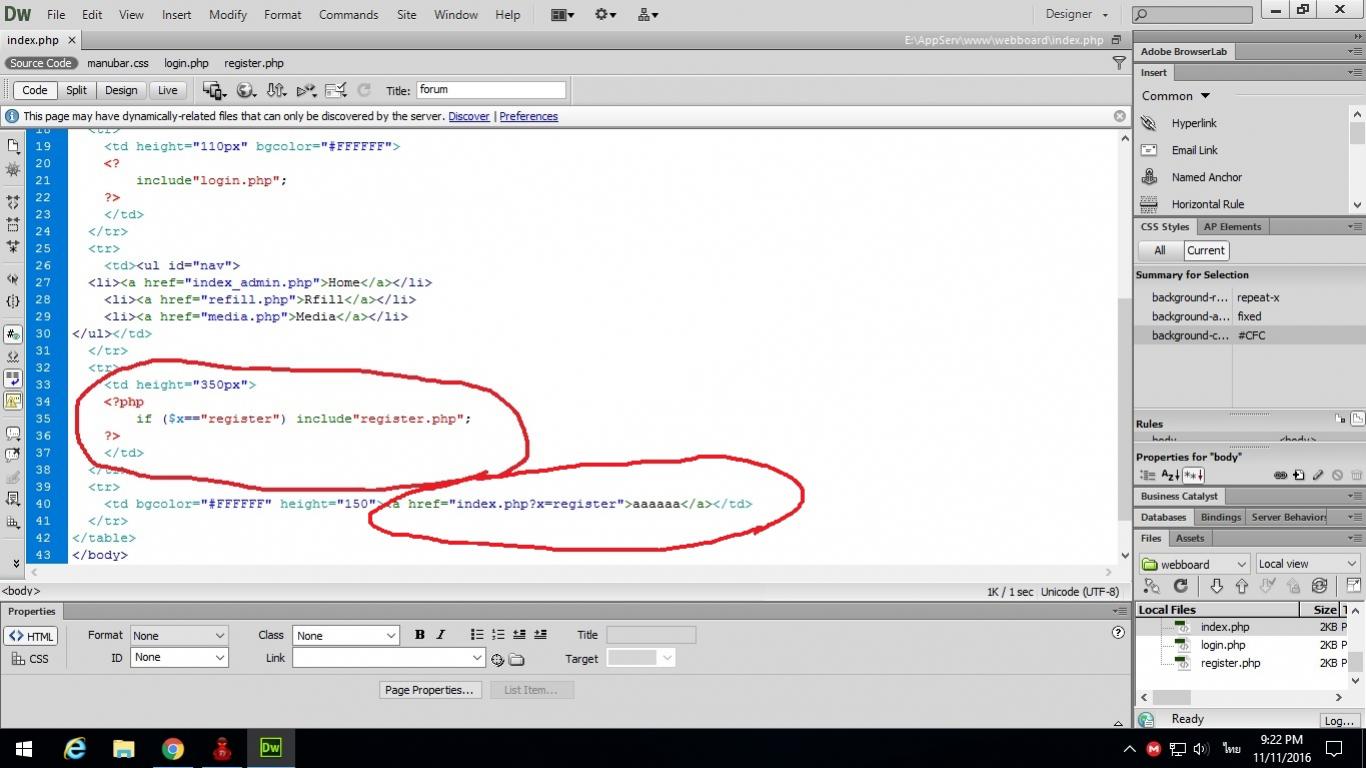Toggle Italic in Properties panel

click(440, 635)
